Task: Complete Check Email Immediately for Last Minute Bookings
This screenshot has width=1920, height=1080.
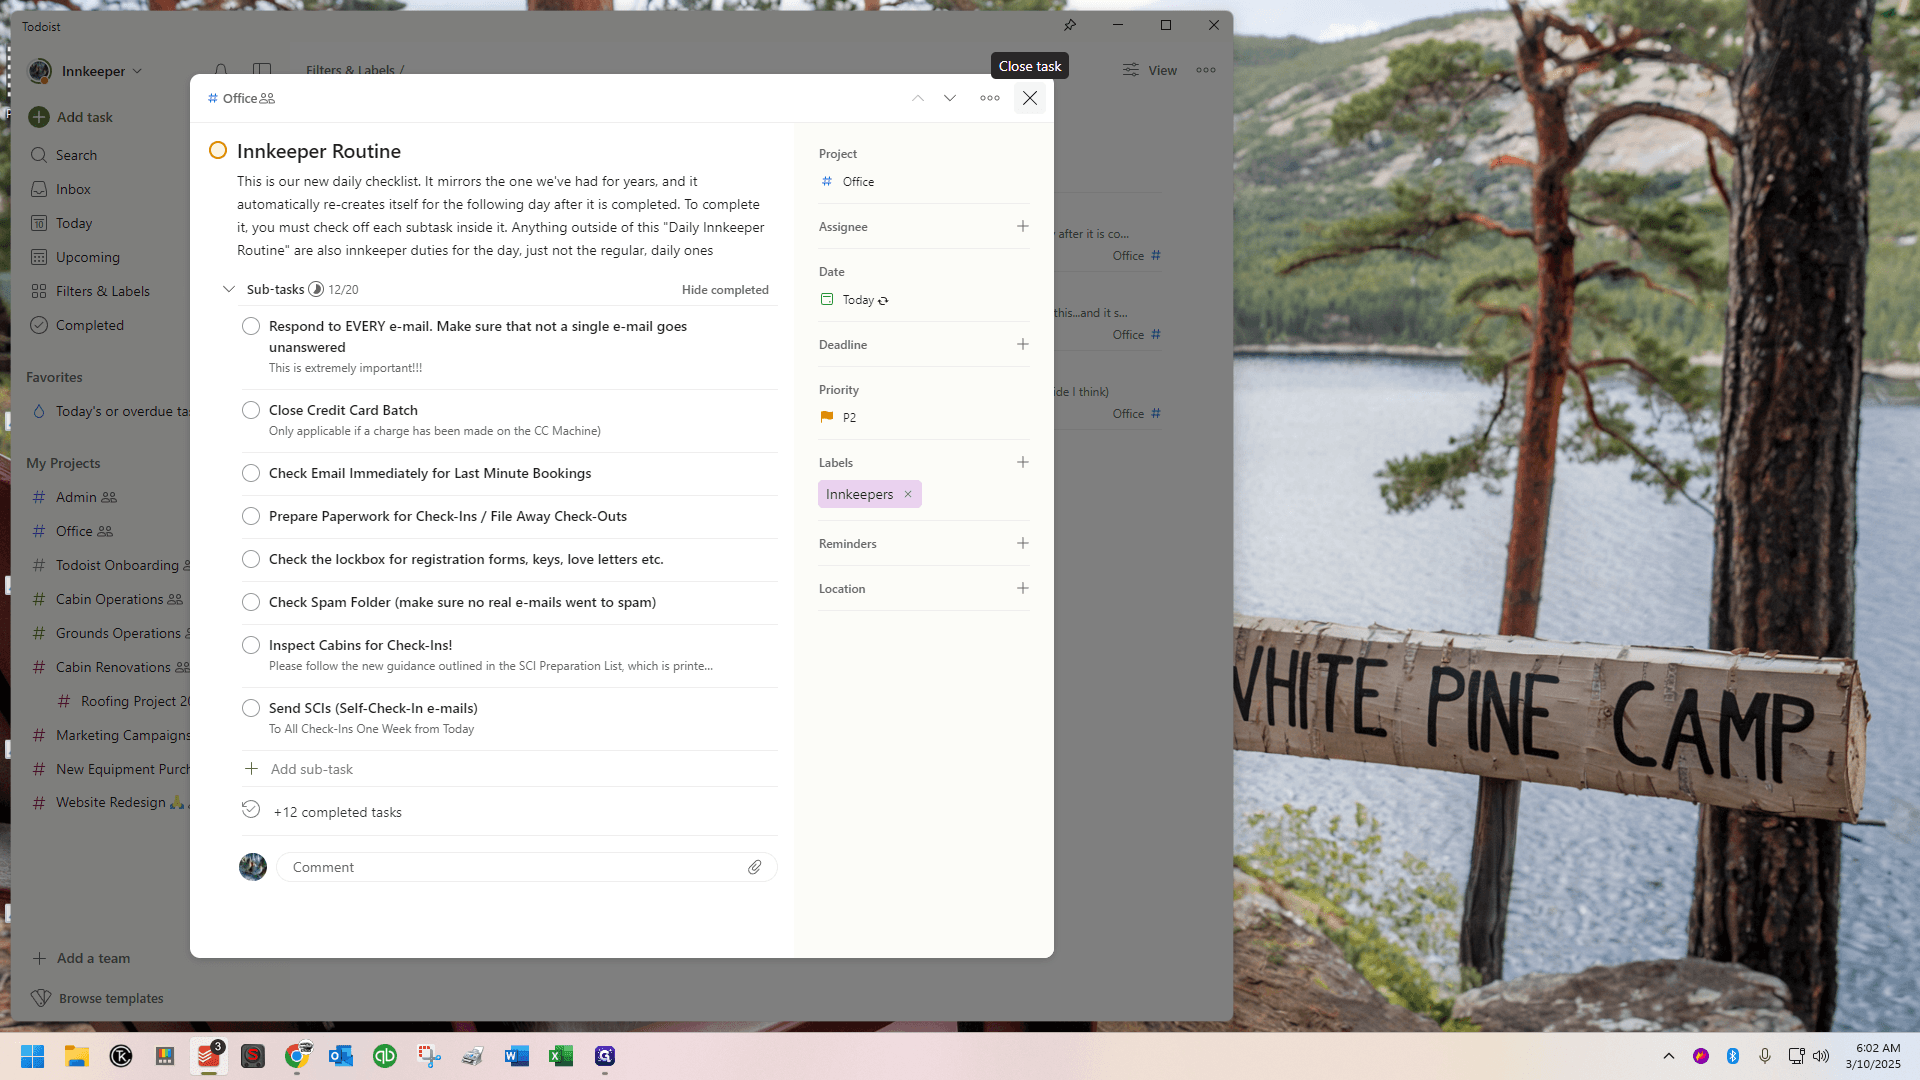Action: (251, 473)
